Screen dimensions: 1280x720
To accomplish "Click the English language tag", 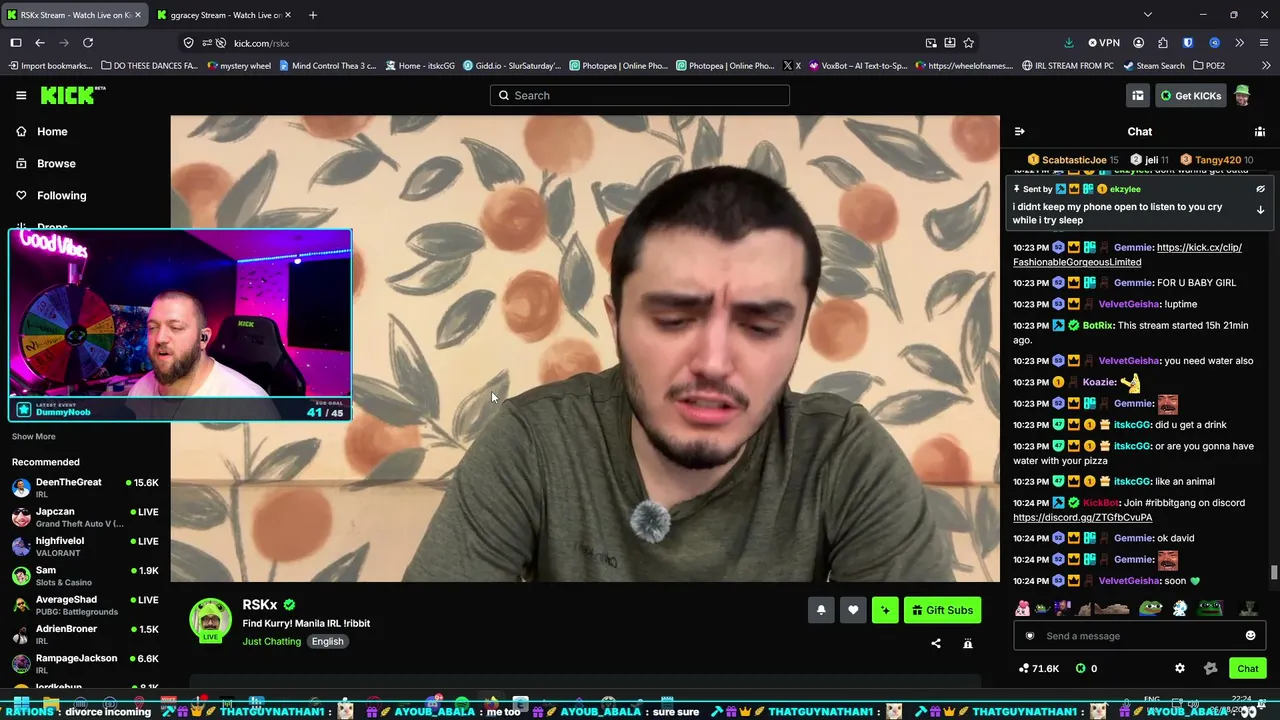I will (x=327, y=641).
